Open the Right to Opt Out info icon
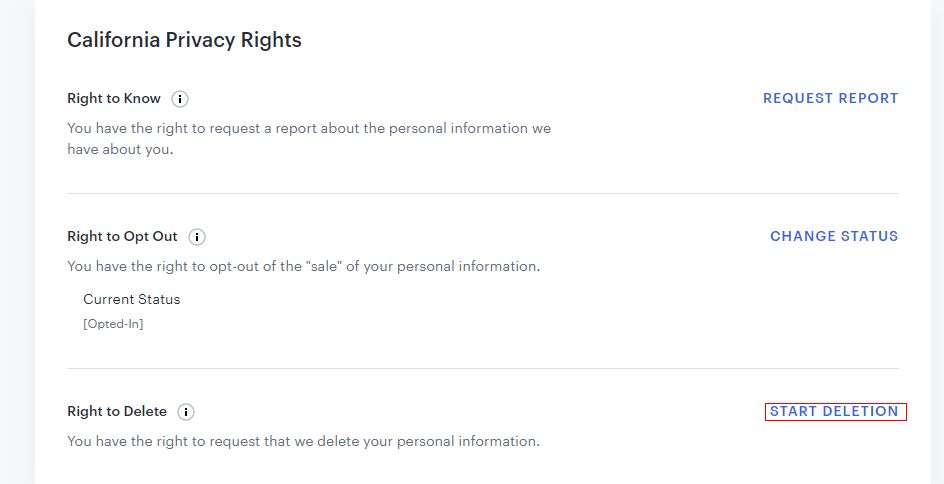 click(197, 237)
